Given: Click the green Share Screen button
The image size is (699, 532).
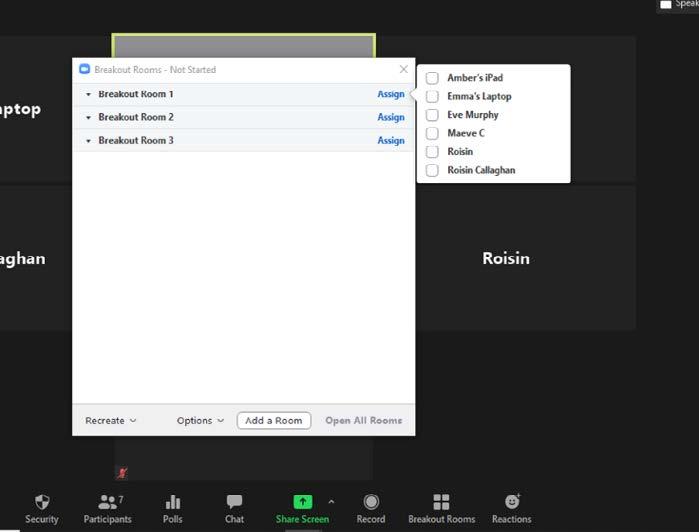Looking at the screenshot, I should coord(303,508).
